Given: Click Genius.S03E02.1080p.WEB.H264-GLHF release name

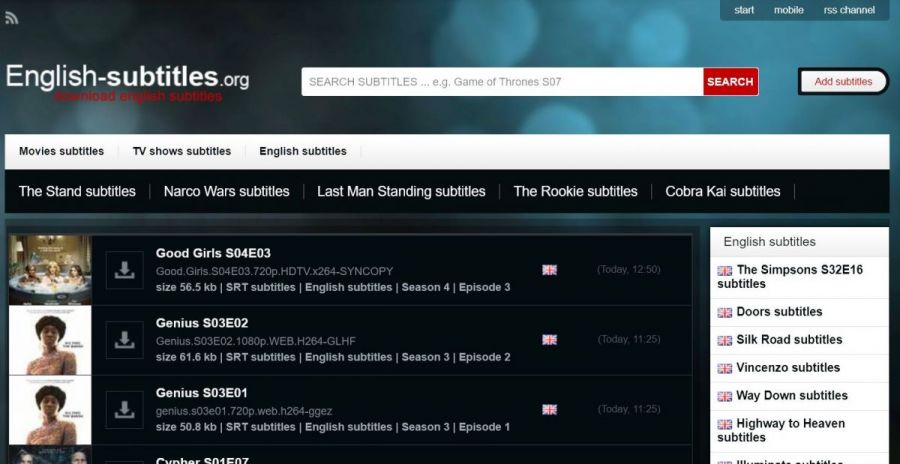Looking at the screenshot, I should tap(255, 341).
